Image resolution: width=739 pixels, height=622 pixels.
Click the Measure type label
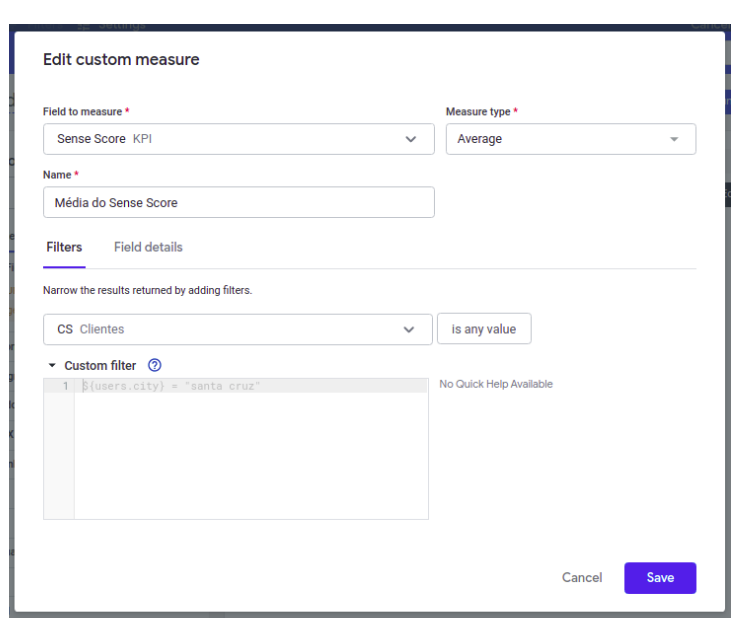click(x=478, y=112)
